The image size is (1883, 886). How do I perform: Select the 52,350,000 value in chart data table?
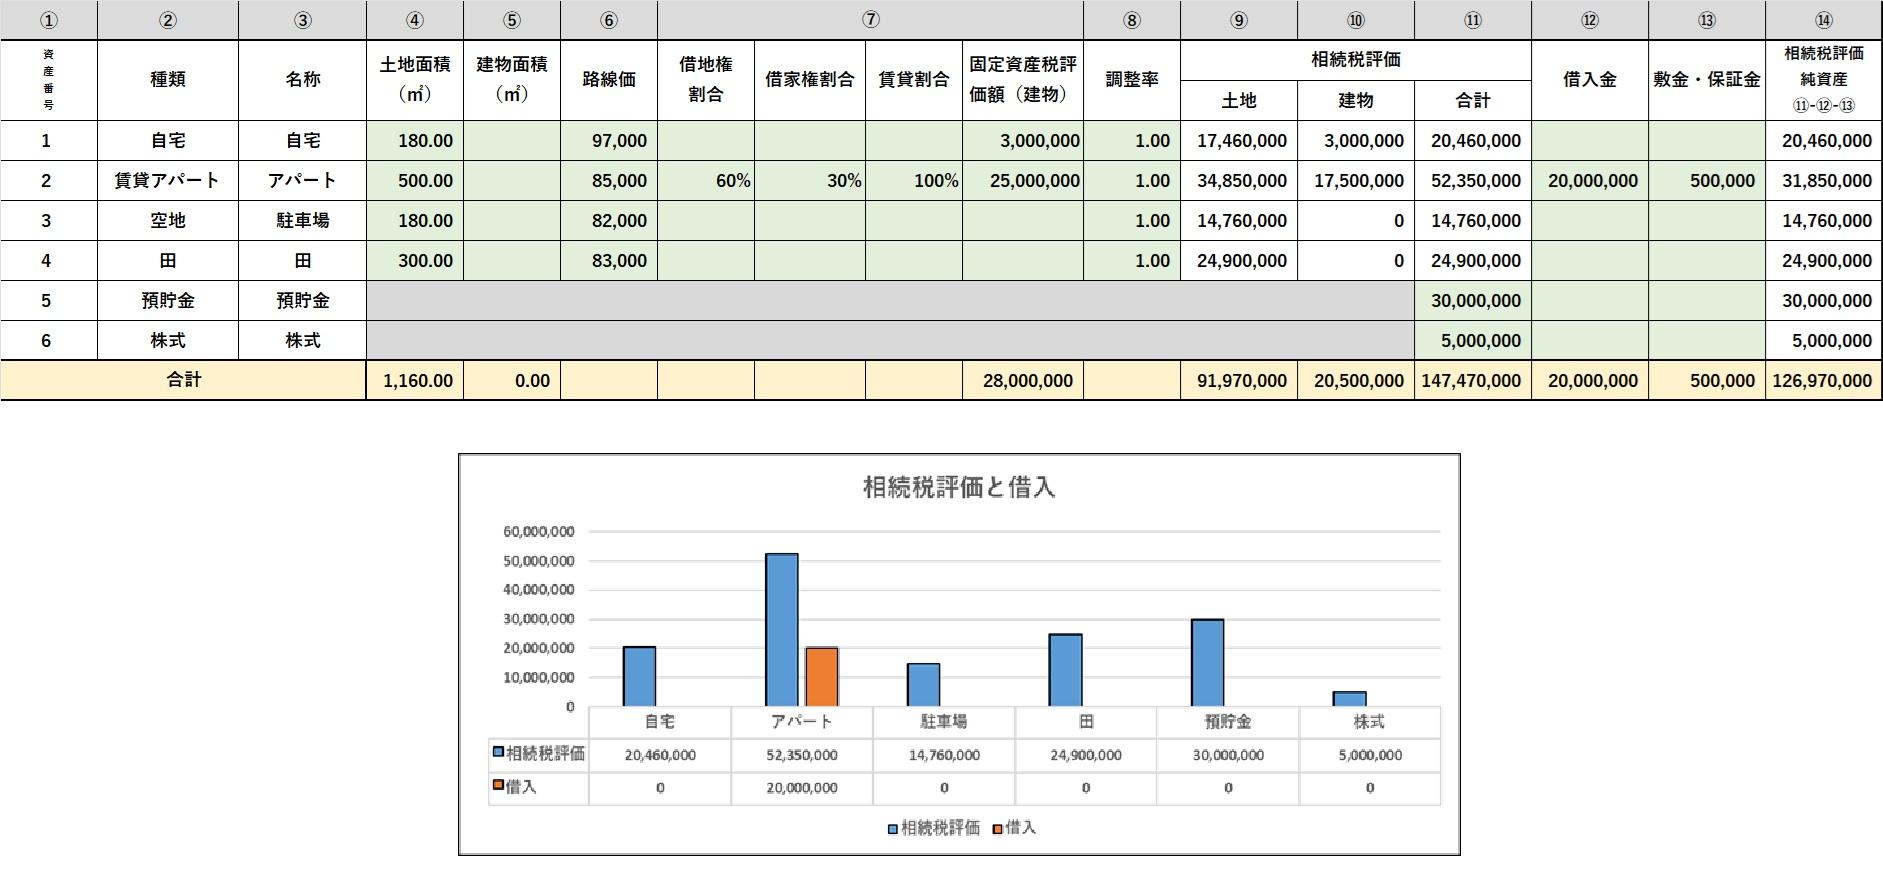pyautogui.click(x=802, y=756)
